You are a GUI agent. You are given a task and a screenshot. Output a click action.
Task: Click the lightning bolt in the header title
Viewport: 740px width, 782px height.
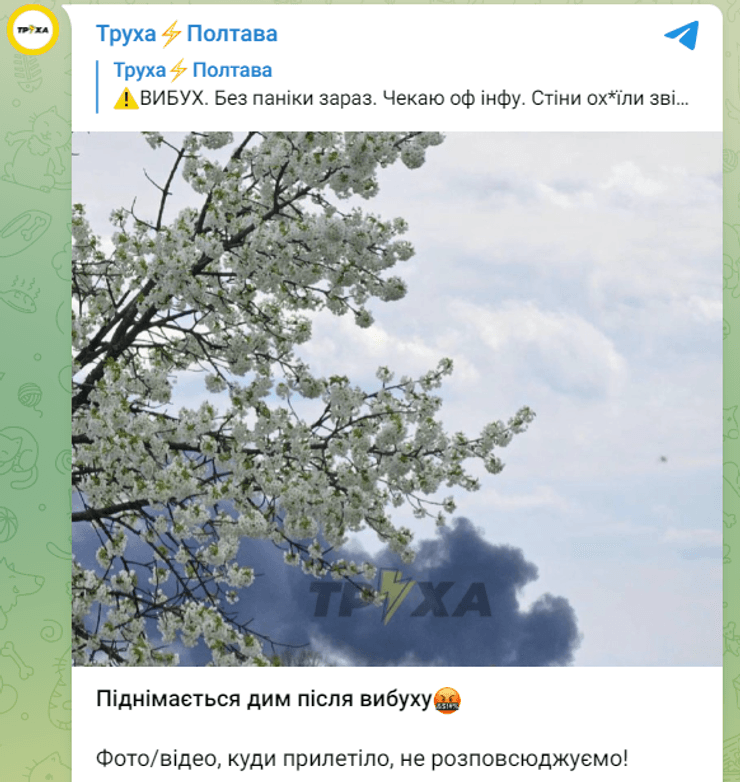click(171, 34)
